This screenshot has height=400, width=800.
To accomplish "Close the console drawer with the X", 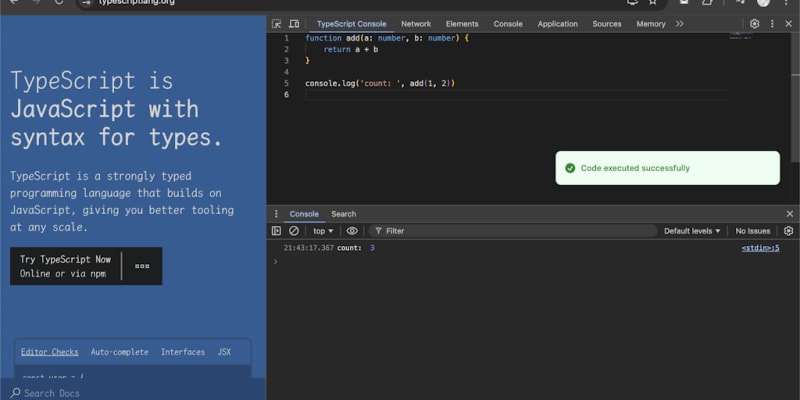I will [789, 214].
